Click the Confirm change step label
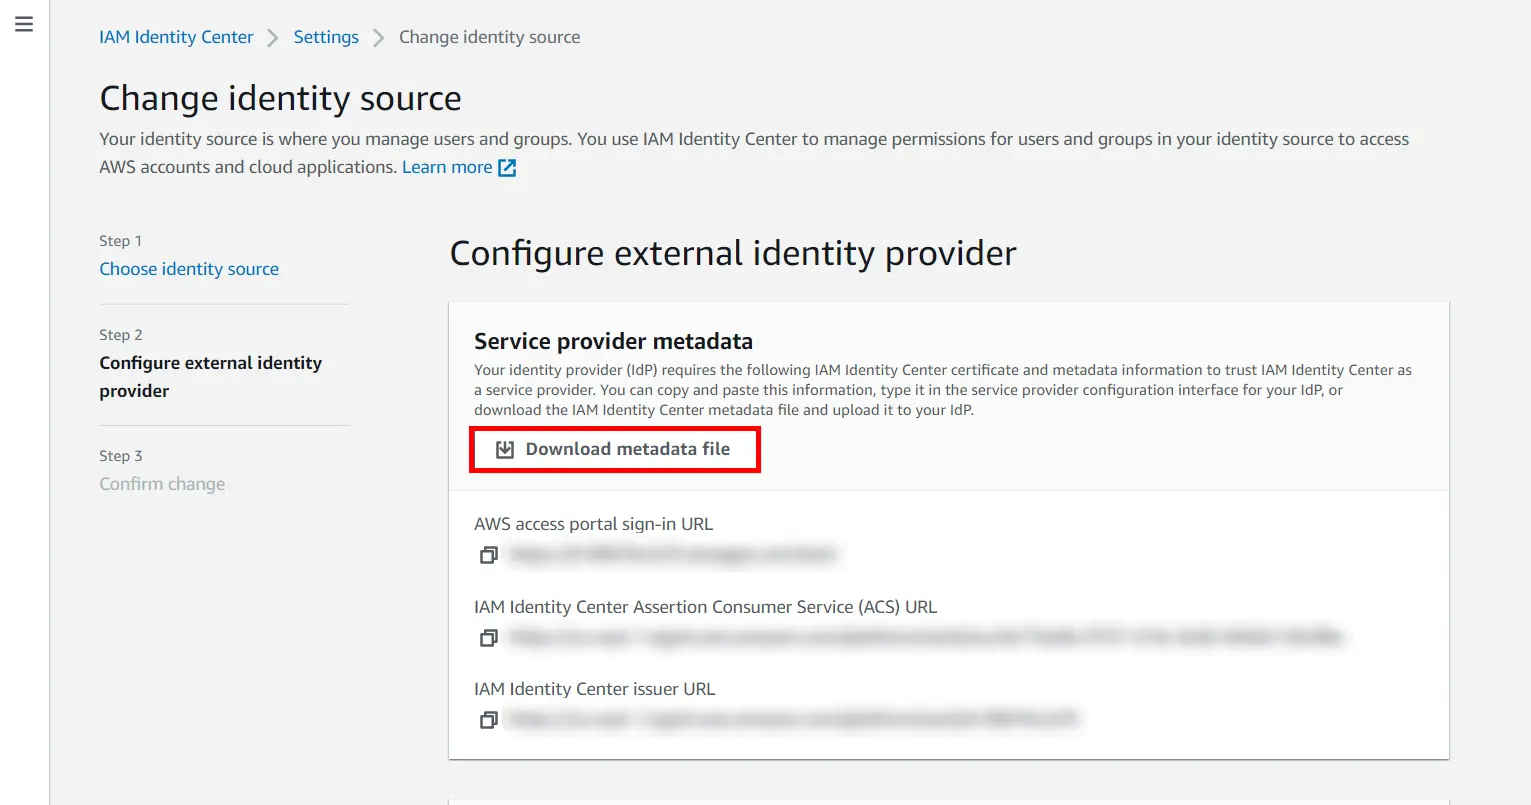This screenshot has width=1531, height=805. pyautogui.click(x=162, y=483)
